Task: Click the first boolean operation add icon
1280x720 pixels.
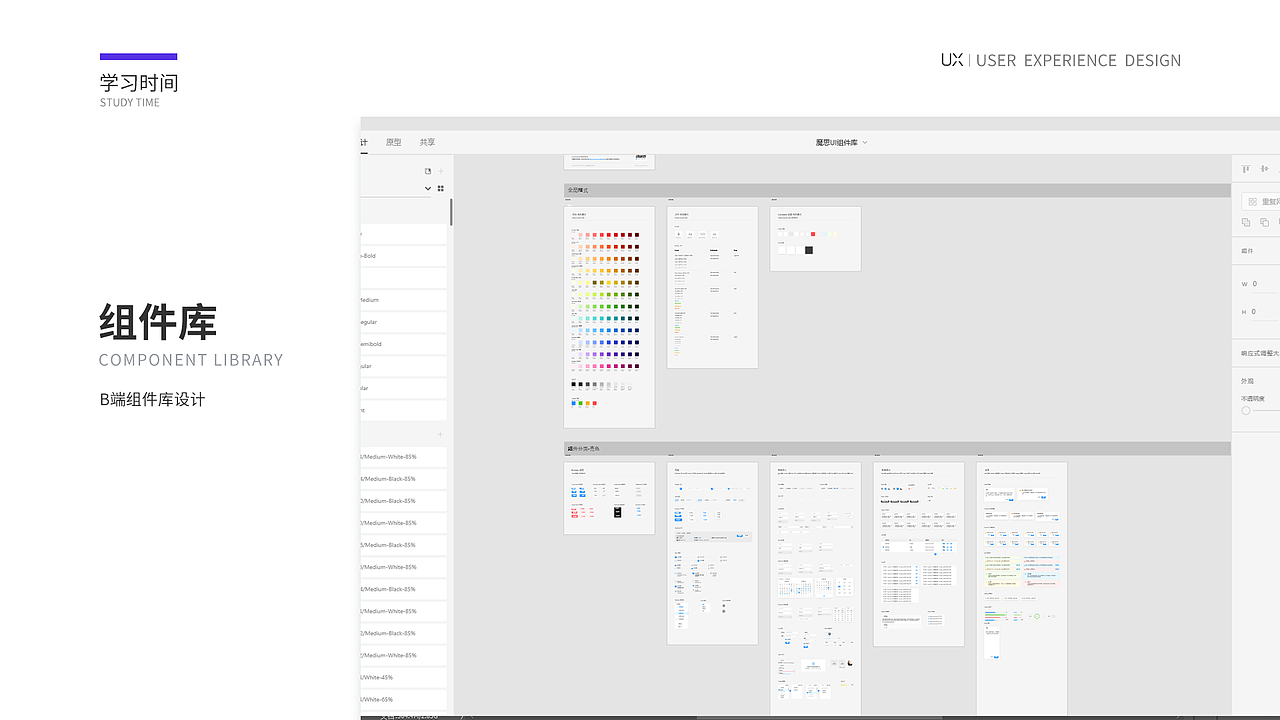Action: [x=1246, y=222]
